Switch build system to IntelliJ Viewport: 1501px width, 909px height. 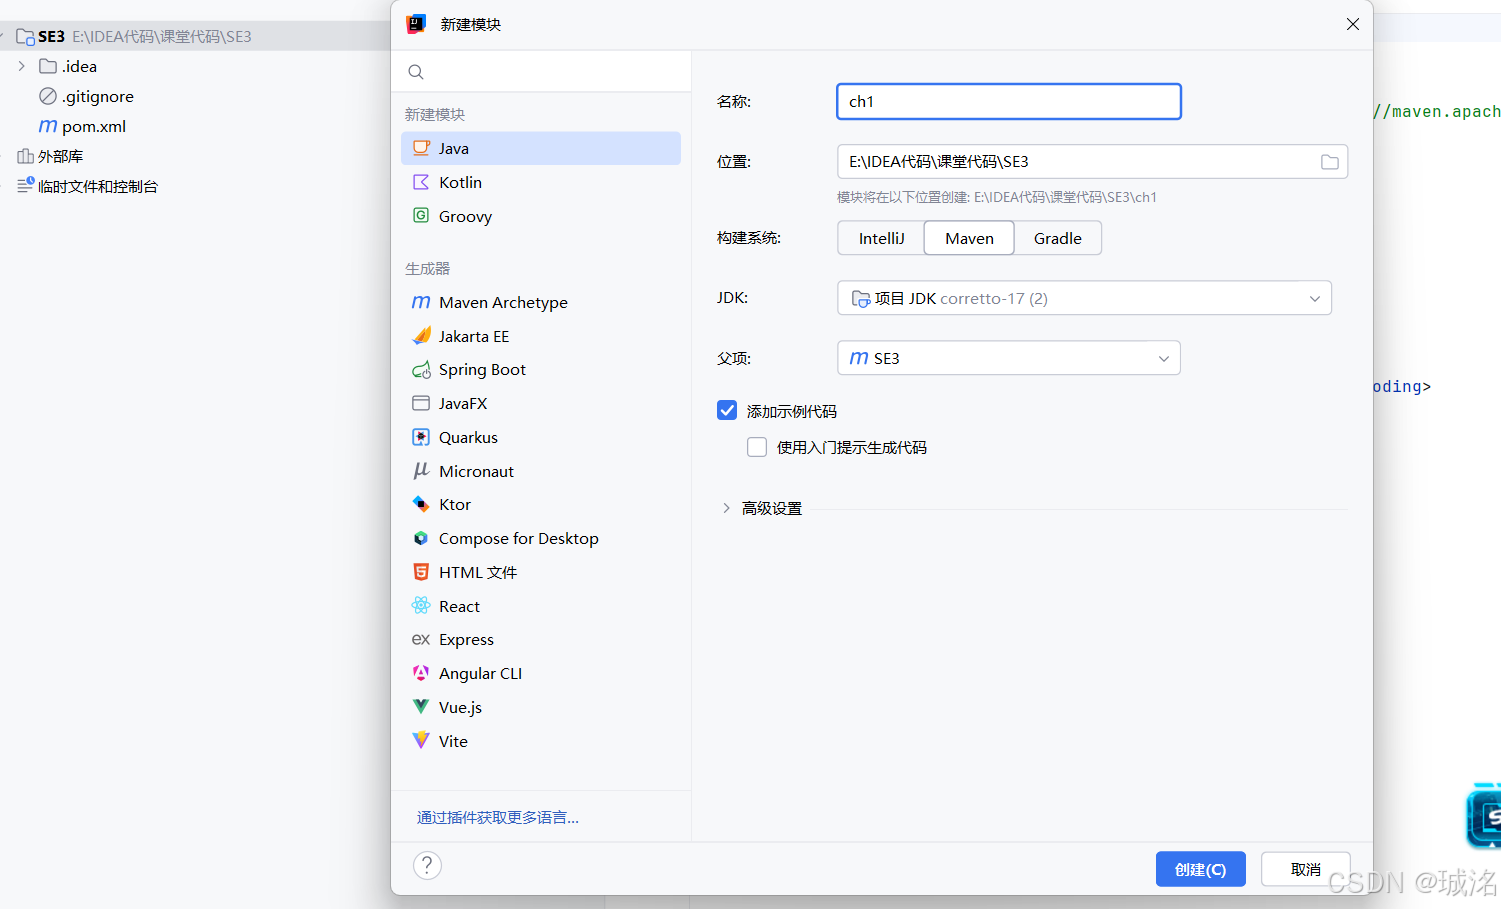tap(881, 238)
